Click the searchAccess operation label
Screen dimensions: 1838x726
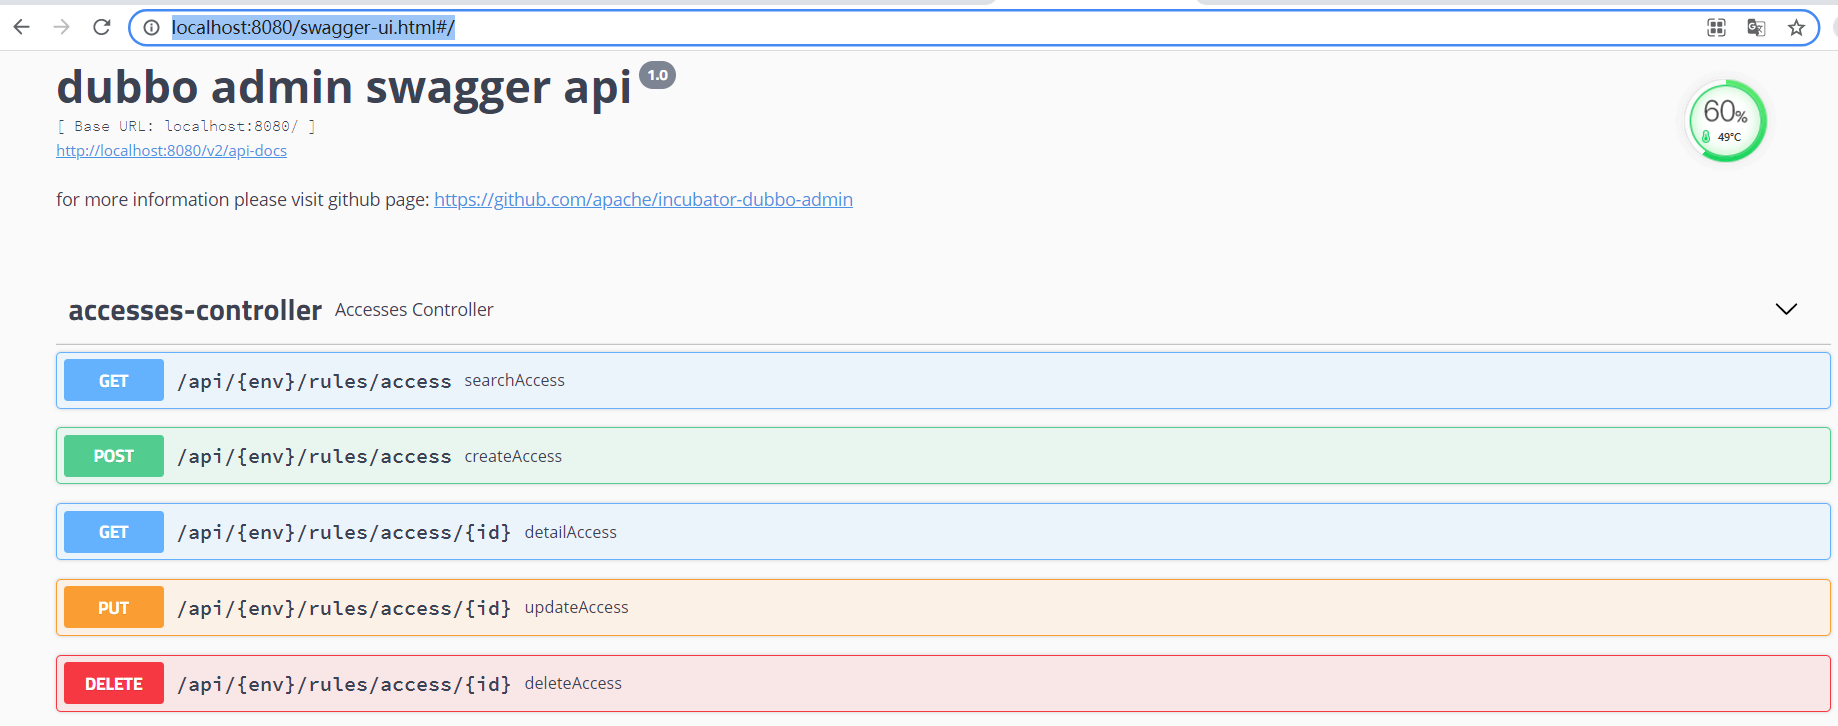(514, 380)
